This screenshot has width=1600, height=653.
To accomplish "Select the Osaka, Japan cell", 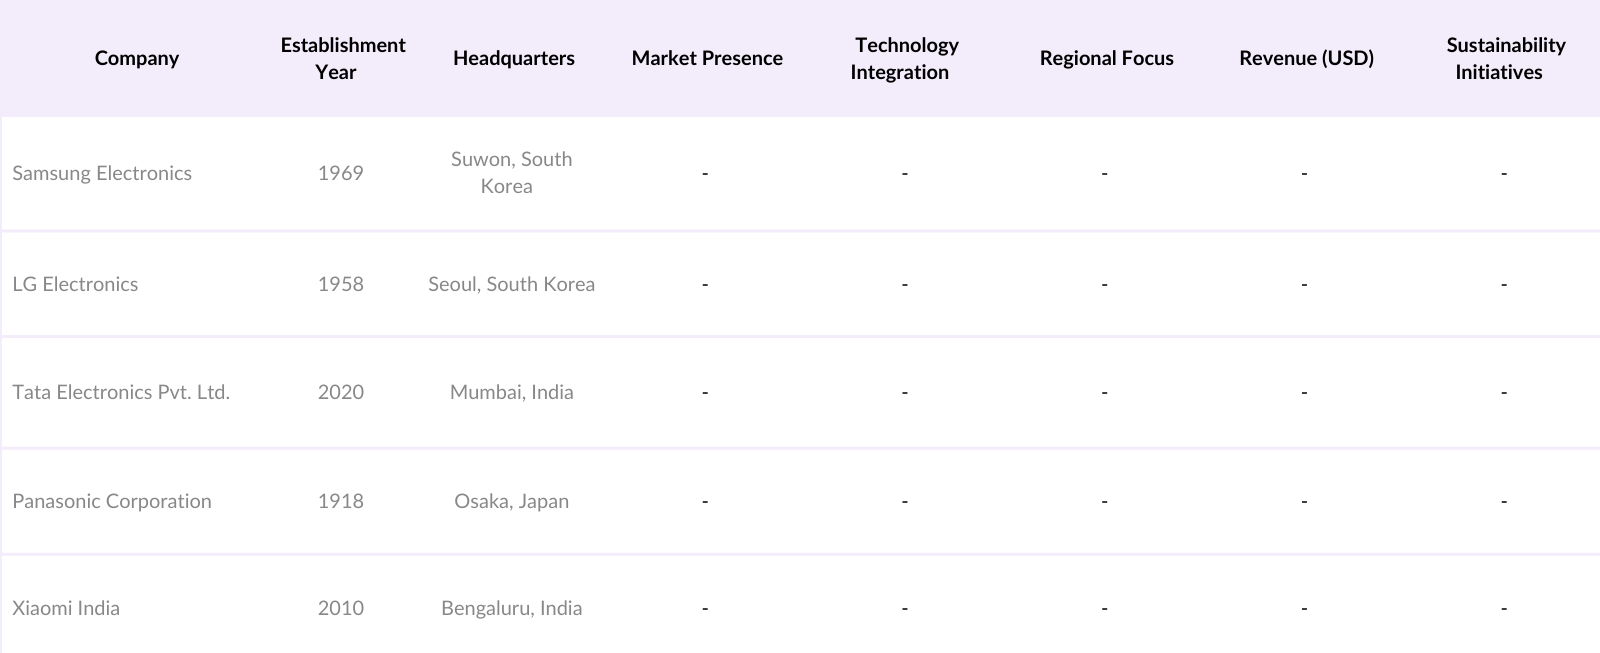I will point(511,501).
